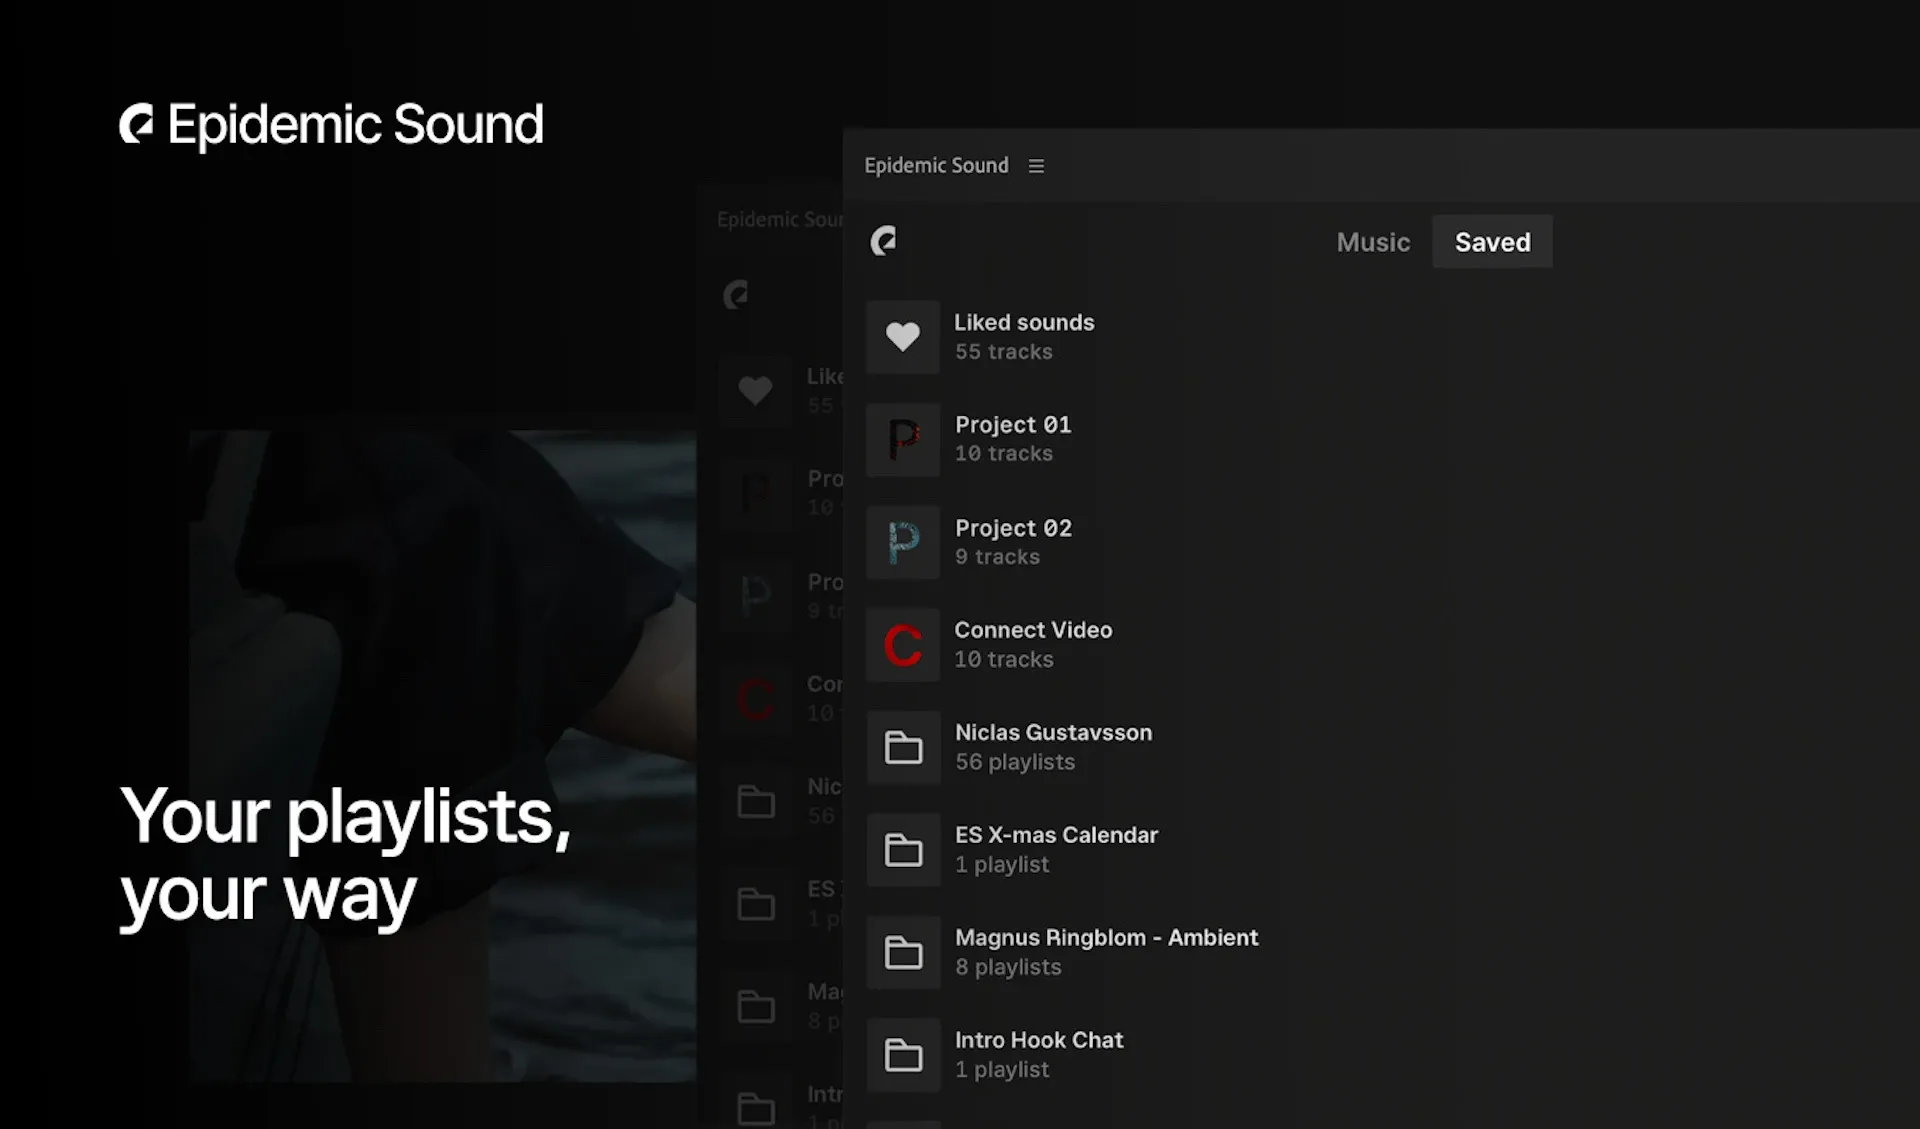Expand the Intro Hook Chat folder entry
This screenshot has width=1920, height=1129.
click(x=1038, y=1040)
